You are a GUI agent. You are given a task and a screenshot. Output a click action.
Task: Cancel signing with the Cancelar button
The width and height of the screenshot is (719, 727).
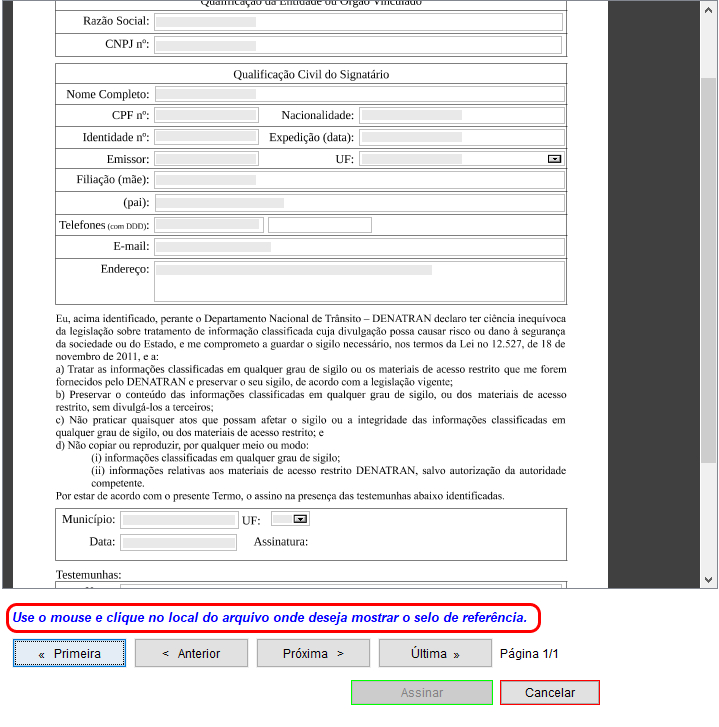tap(550, 692)
